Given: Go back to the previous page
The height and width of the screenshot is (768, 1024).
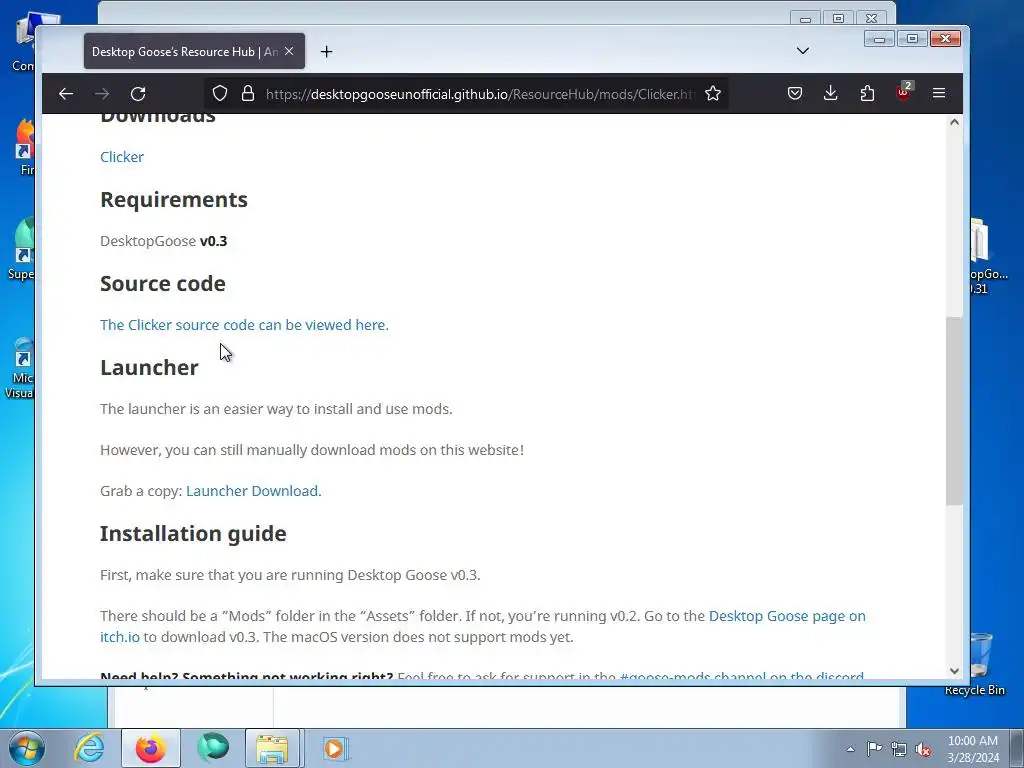Looking at the screenshot, I should (x=65, y=94).
